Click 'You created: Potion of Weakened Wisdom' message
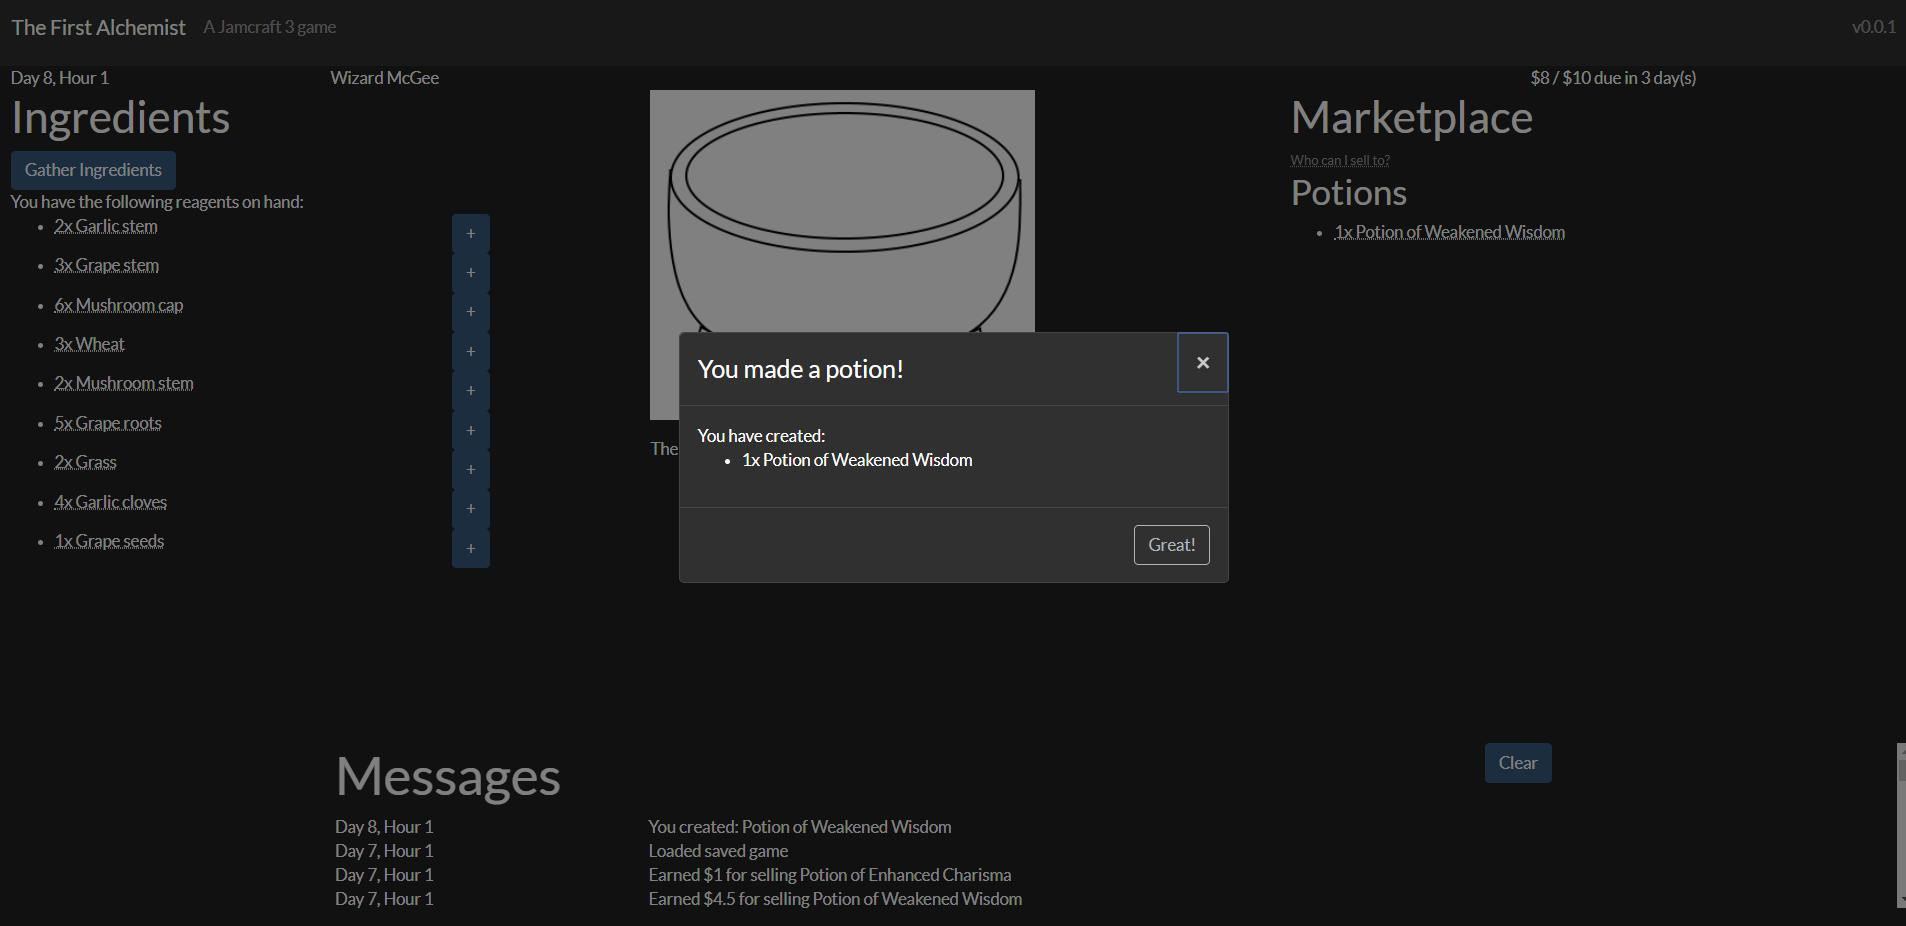This screenshot has width=1906, height=926. click(800, 827)
